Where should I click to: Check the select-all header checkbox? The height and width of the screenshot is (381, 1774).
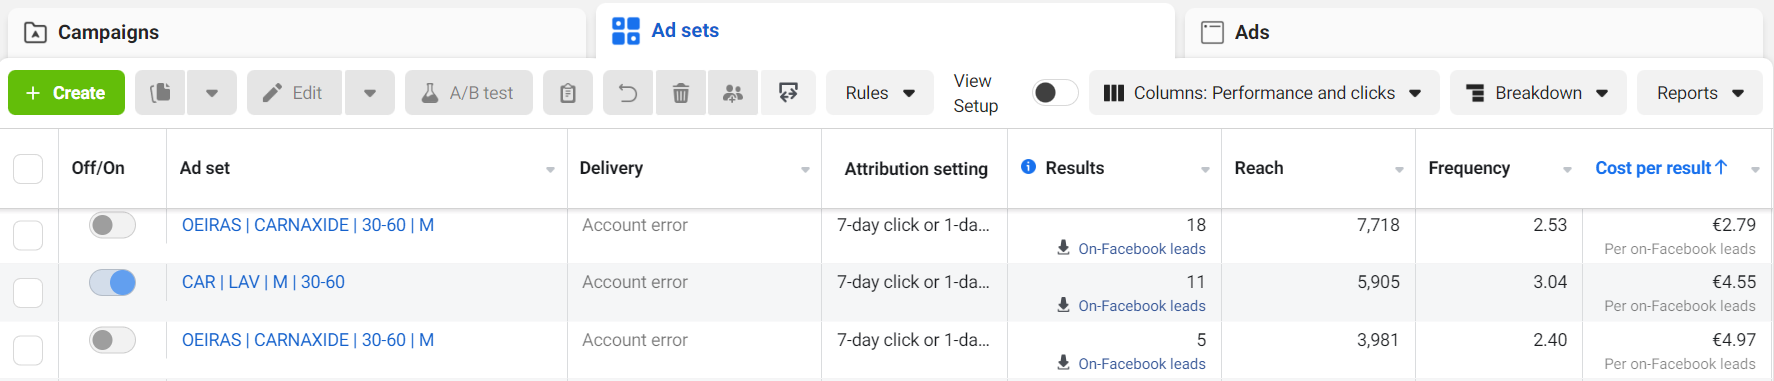pos(28,168)
